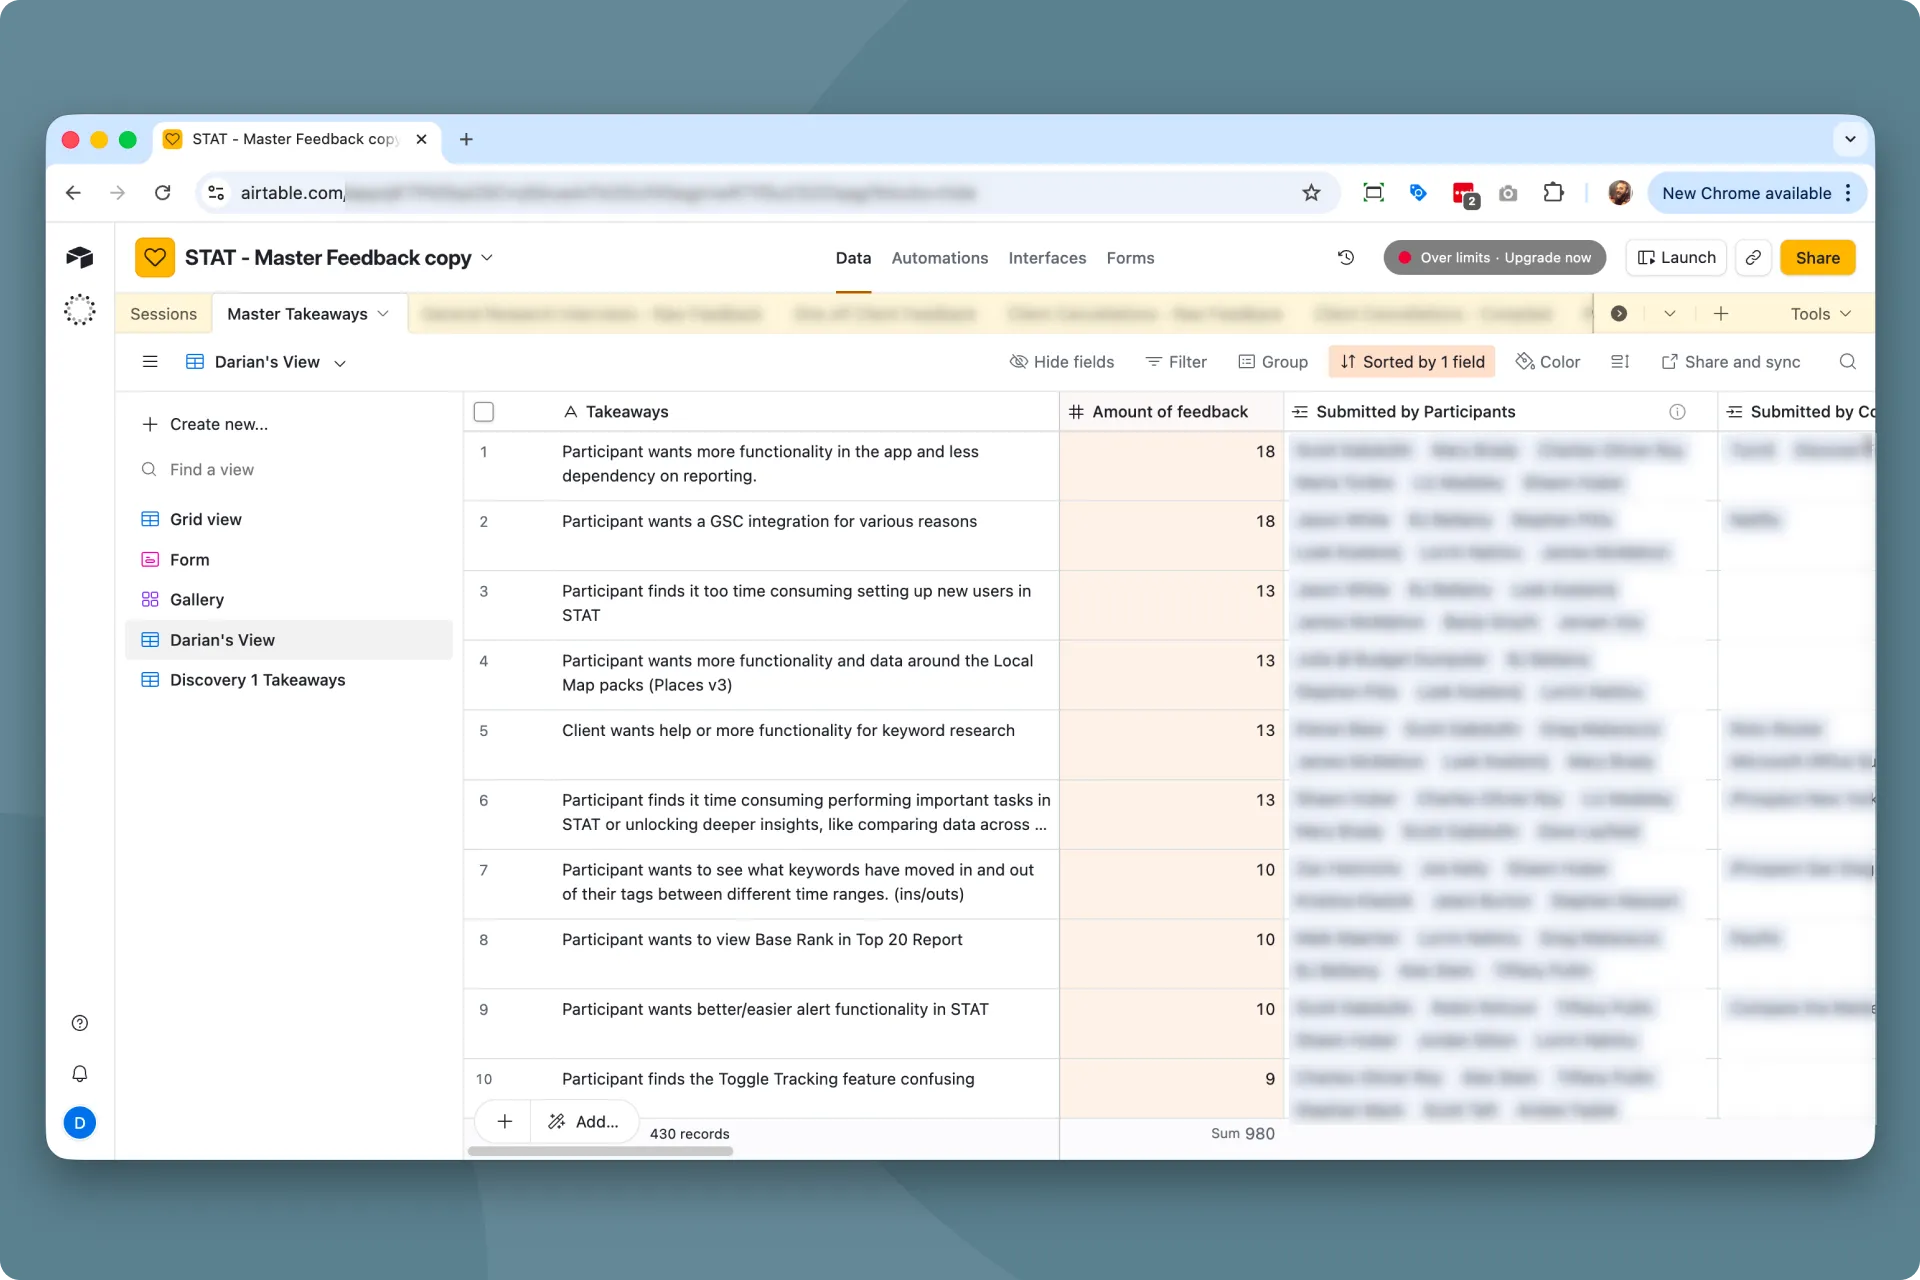
Task: Open base history clock icon
Action: coord(1346,257)
